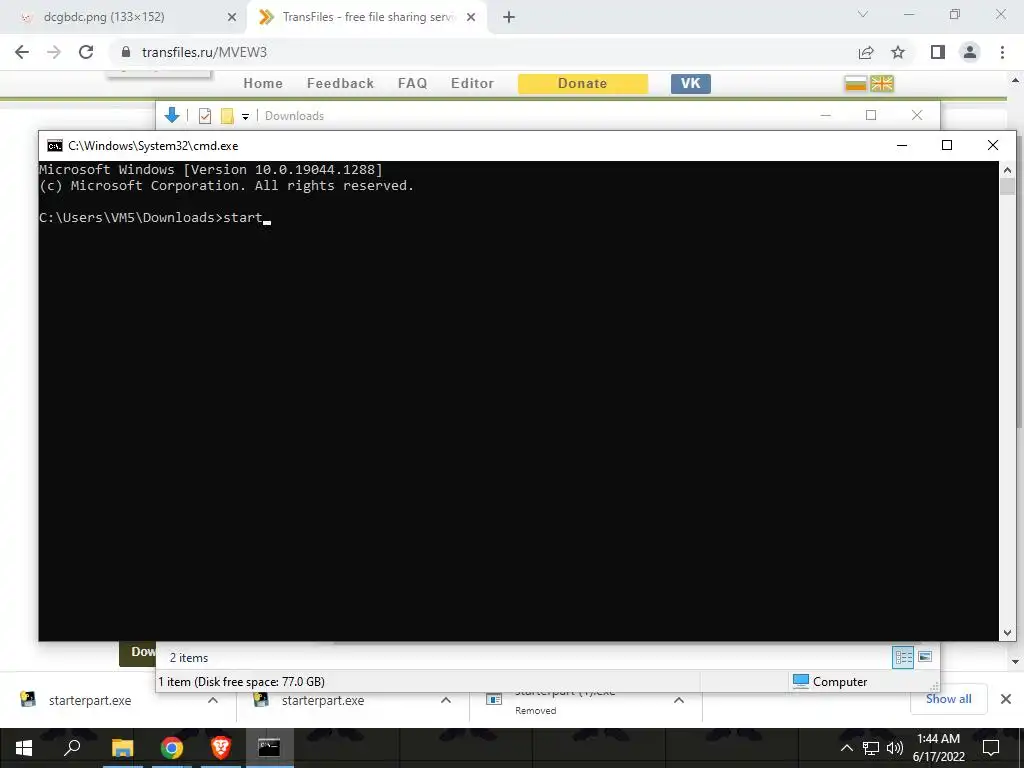Click the forward navigation arrow
This screenshot has height=768, width=1024.
coord(54,52)
